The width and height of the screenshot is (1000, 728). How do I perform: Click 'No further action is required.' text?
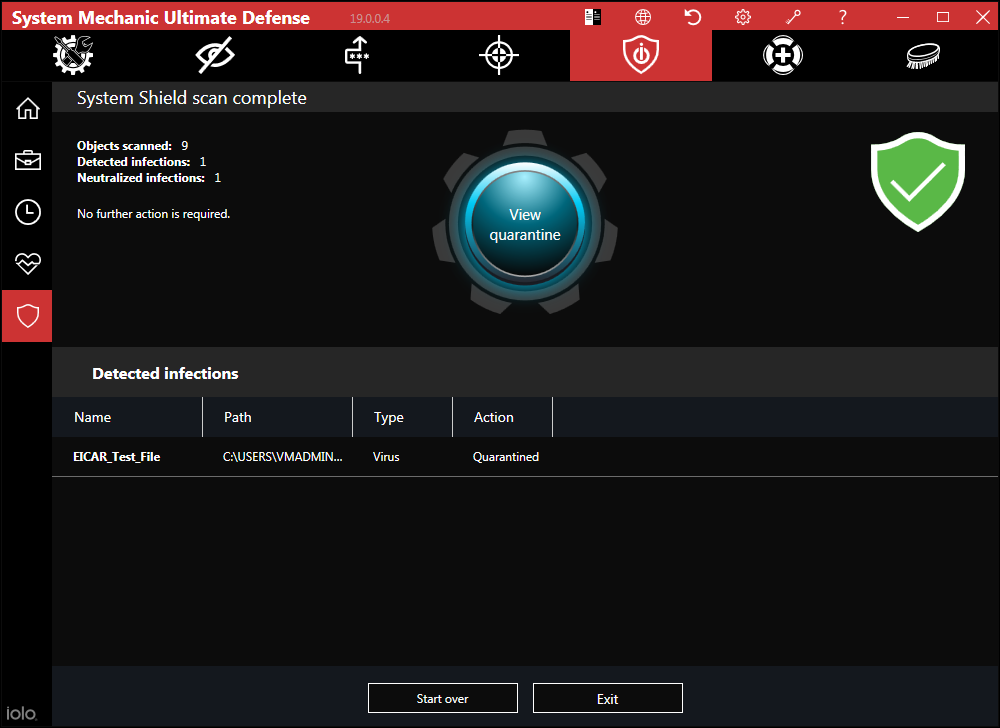pos(154,214)
